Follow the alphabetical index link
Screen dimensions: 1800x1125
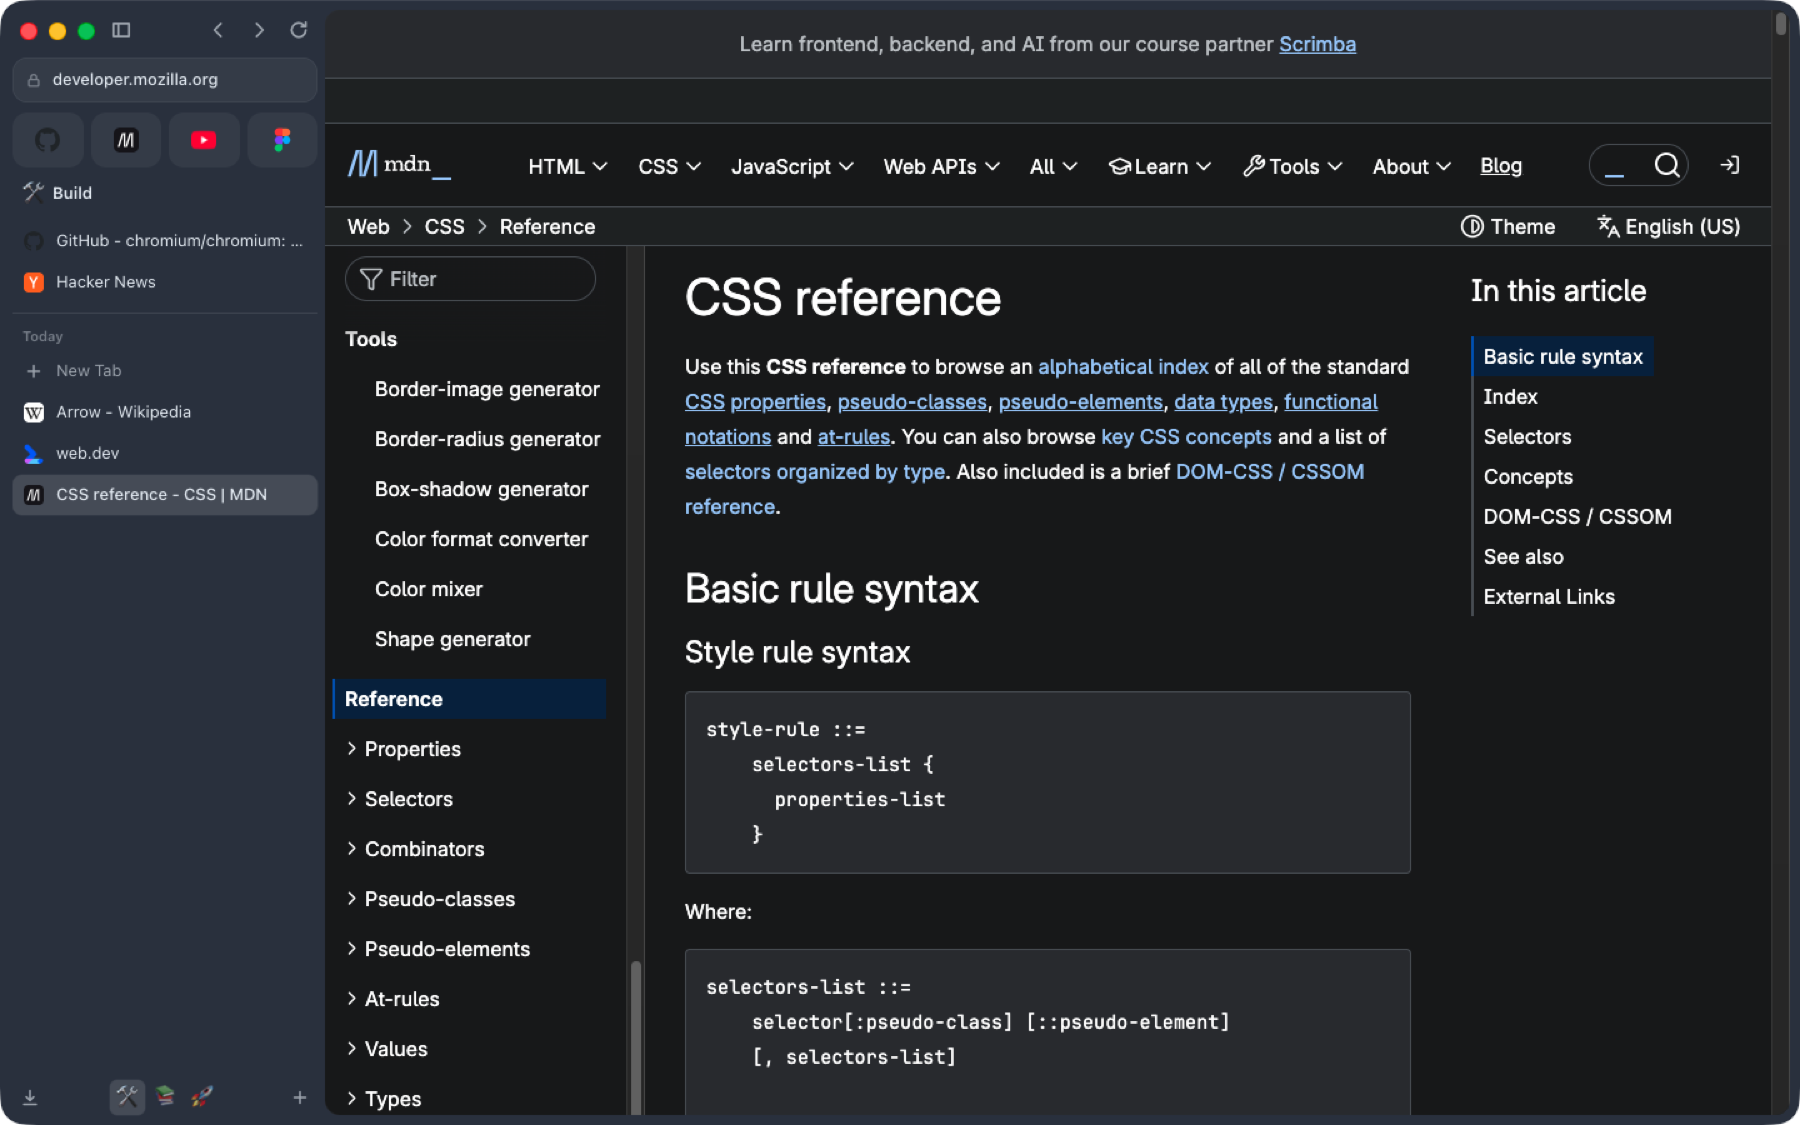click(1123, 367)
